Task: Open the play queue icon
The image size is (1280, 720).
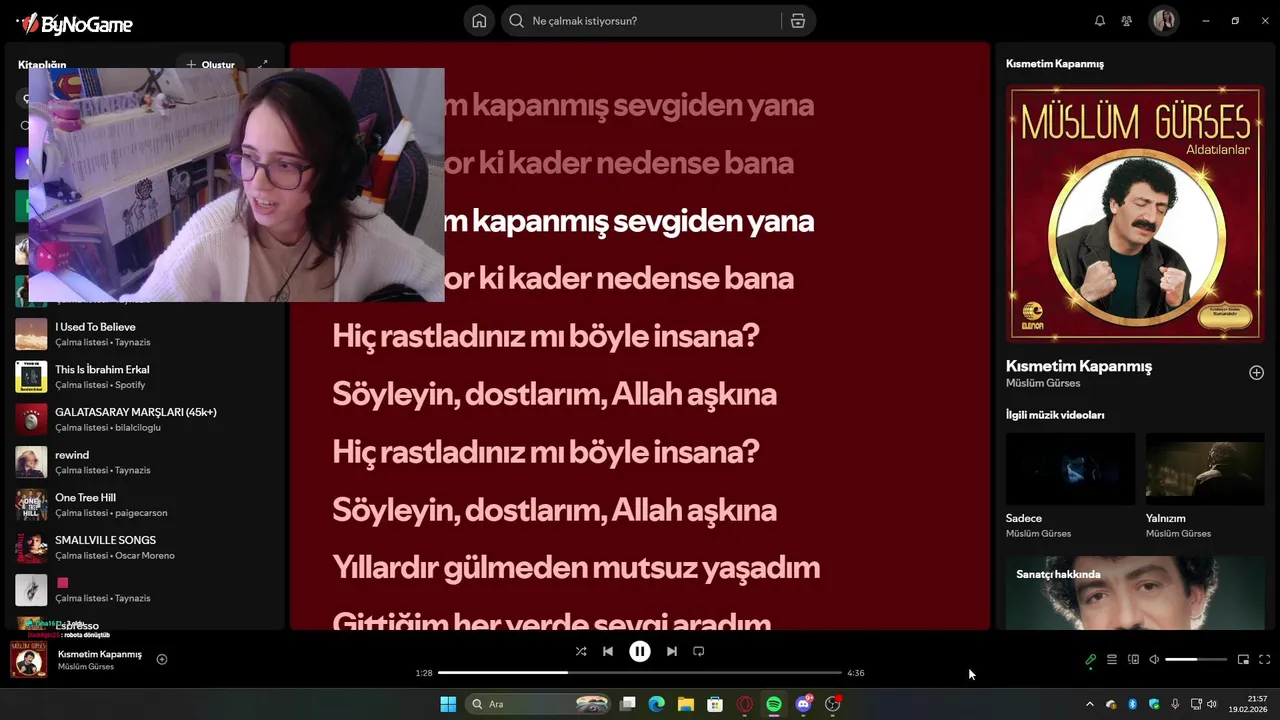Action: (1112, 660)
